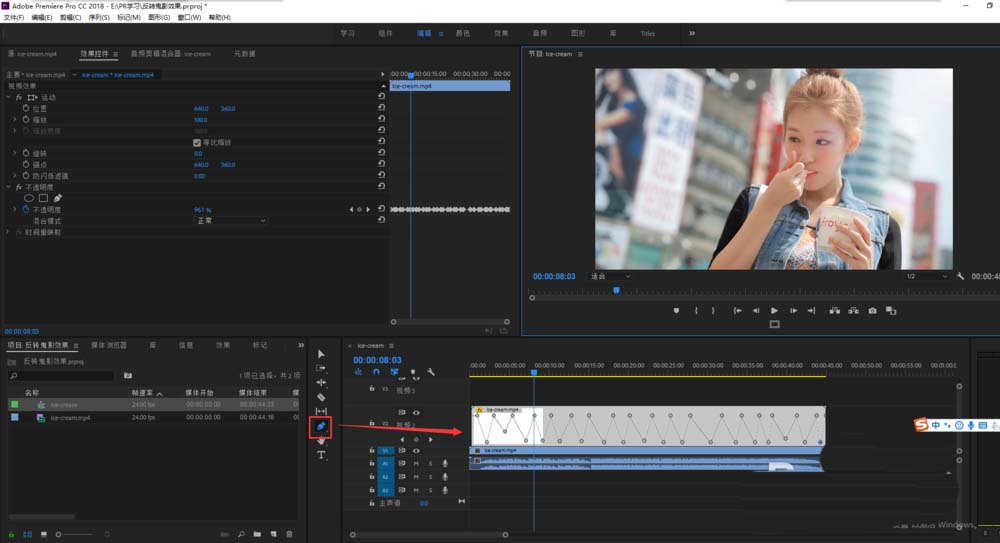
Task: Open the Program monitor zoom-fit dropdown
Action: pyautogui.click(x=610, y=276)
